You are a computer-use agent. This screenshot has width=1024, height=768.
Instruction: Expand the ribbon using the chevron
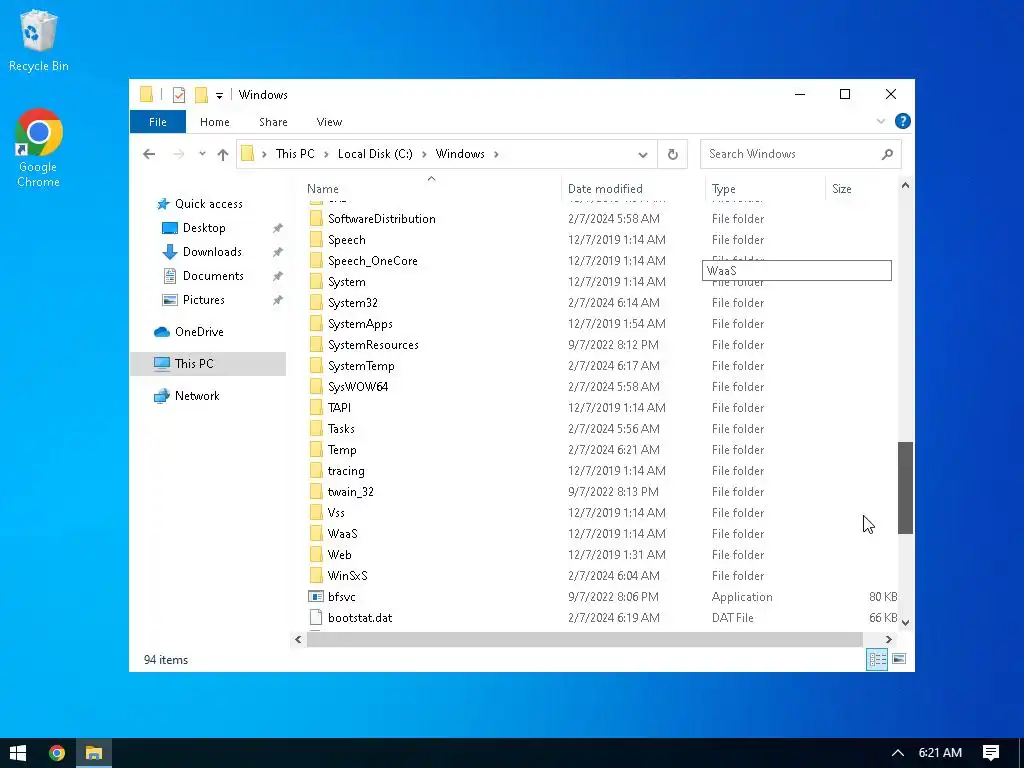[880, 121]
